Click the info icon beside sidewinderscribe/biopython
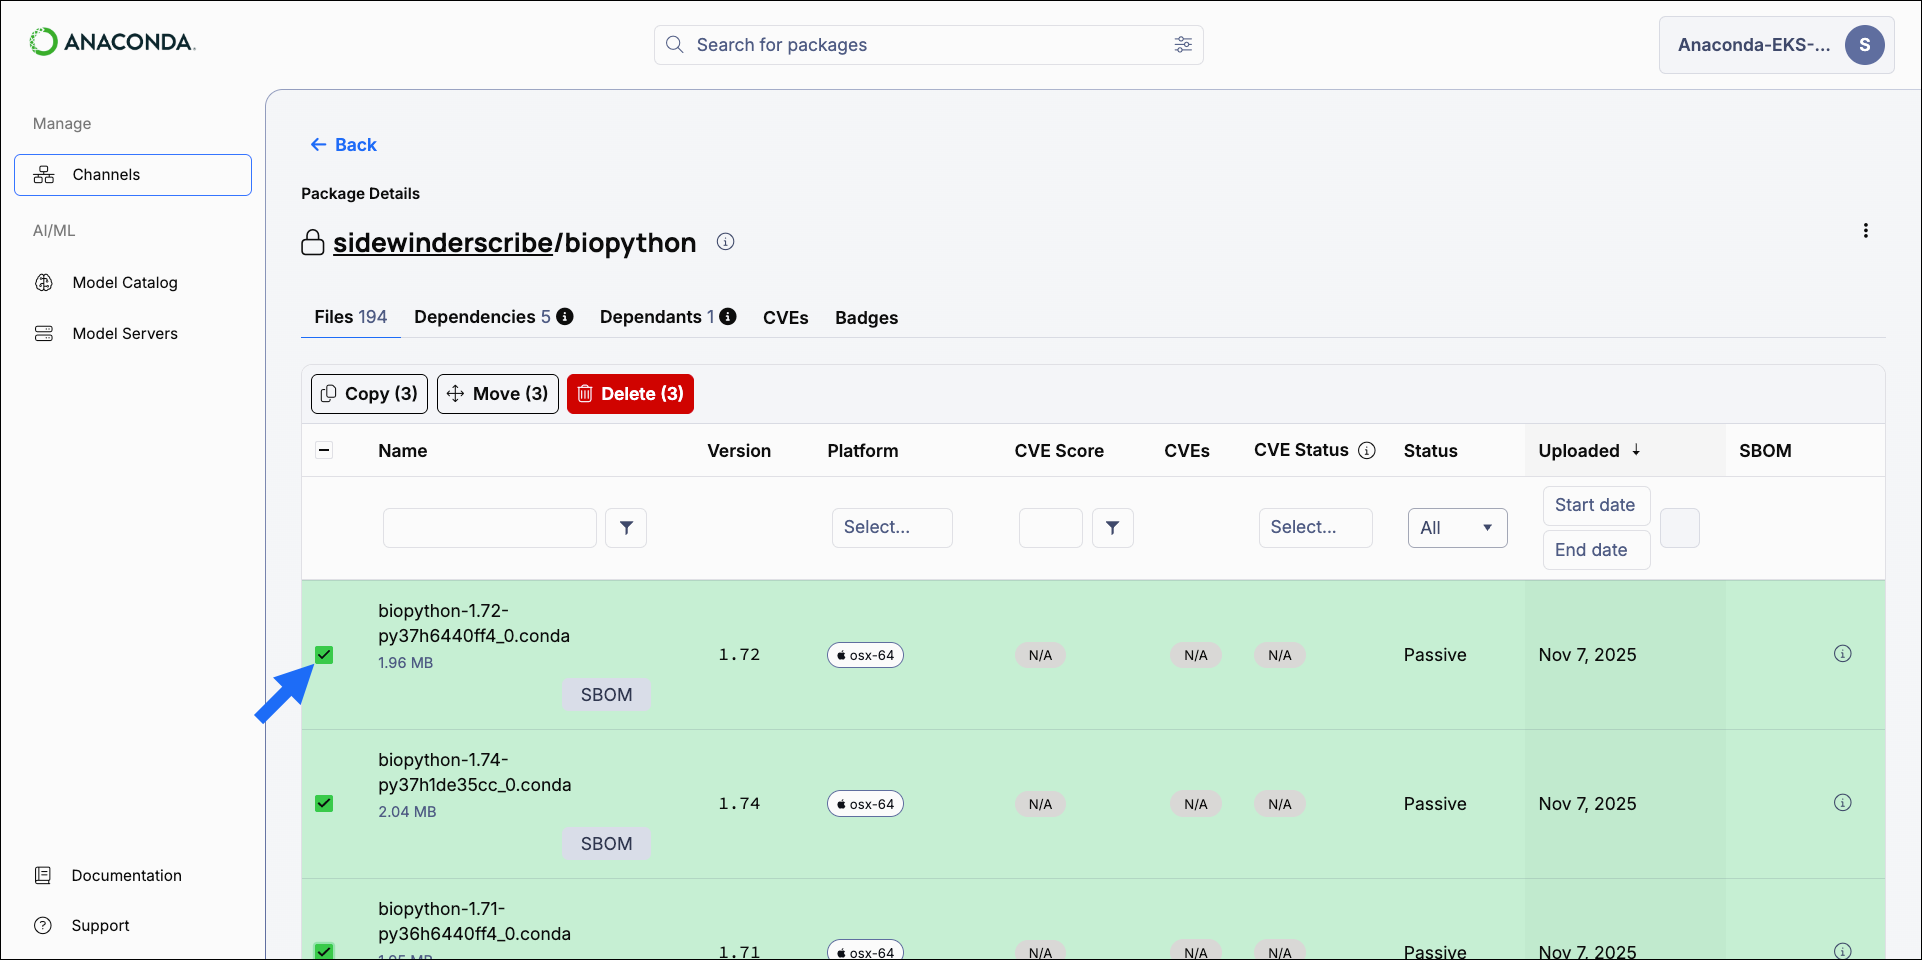 pyautogui.click(x=725, y=241)
